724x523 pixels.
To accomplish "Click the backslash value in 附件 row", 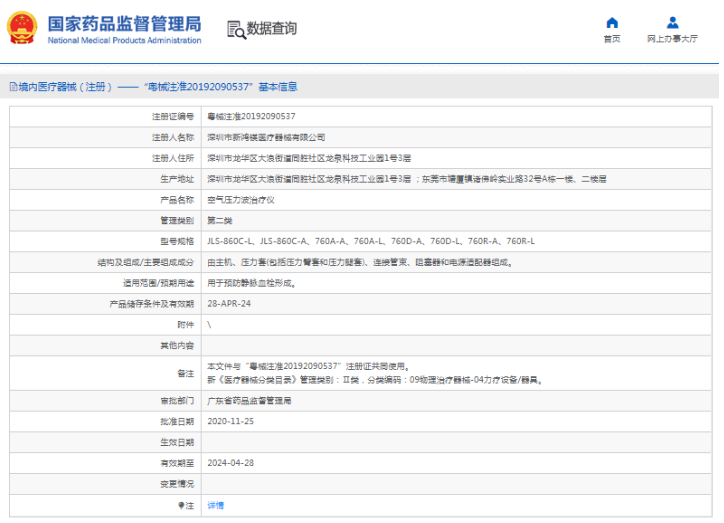I will pyautogui.click(x=209, y=325).
